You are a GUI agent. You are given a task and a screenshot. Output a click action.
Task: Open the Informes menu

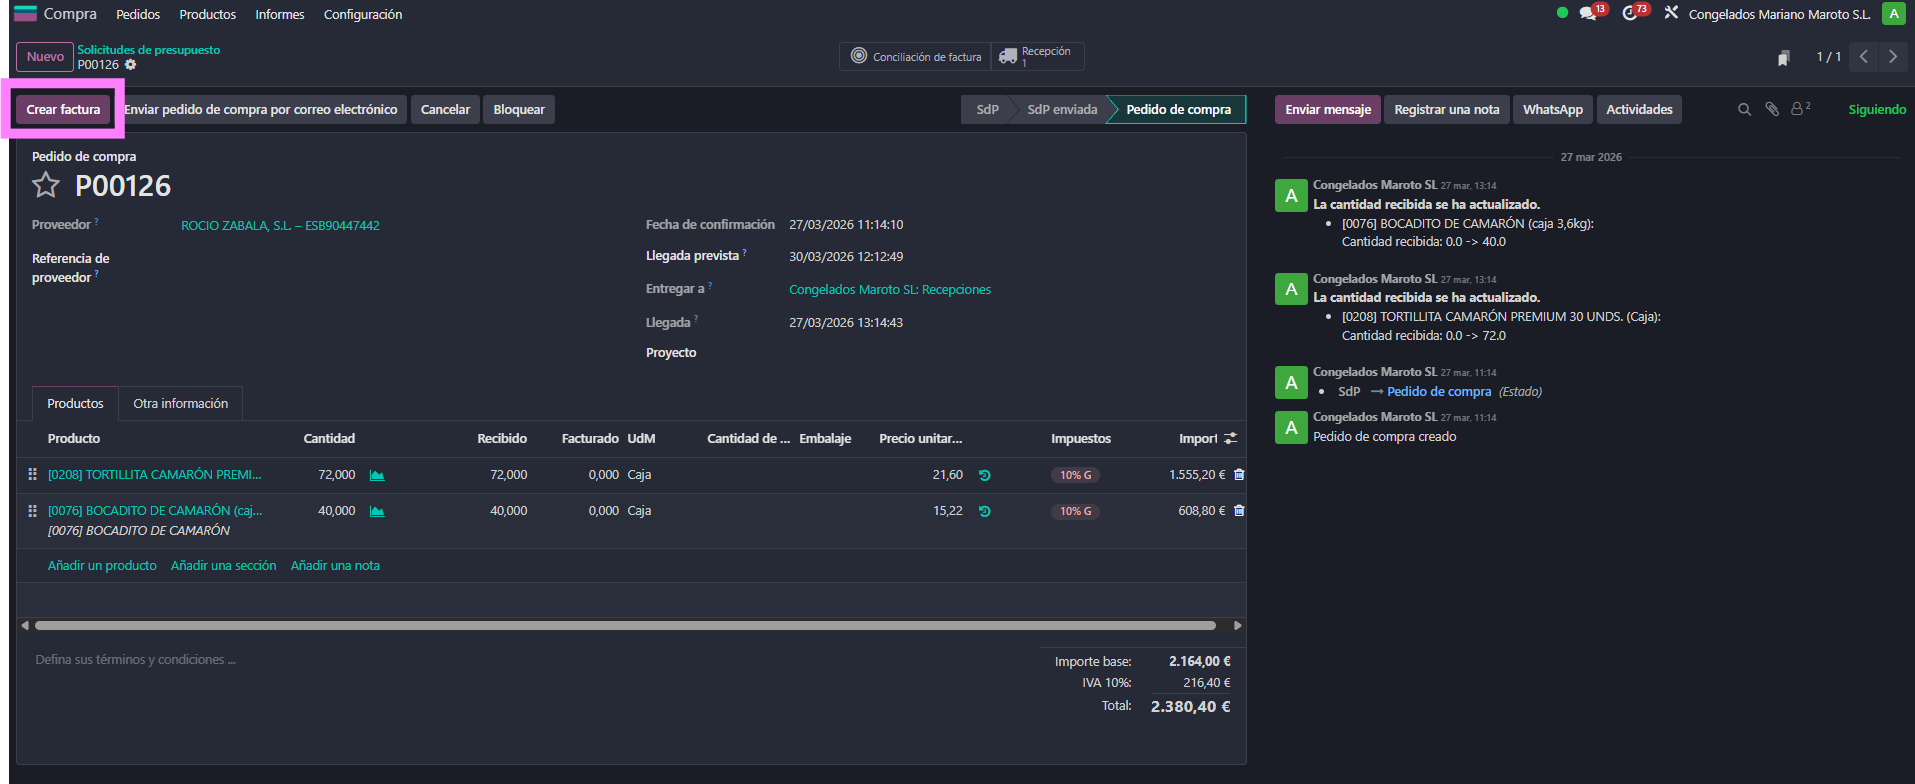(x=279, y=15)
